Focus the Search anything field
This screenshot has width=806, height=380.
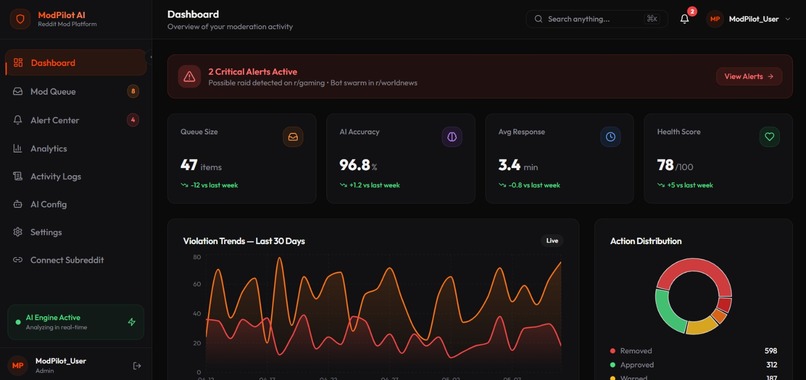click(596, 19)
